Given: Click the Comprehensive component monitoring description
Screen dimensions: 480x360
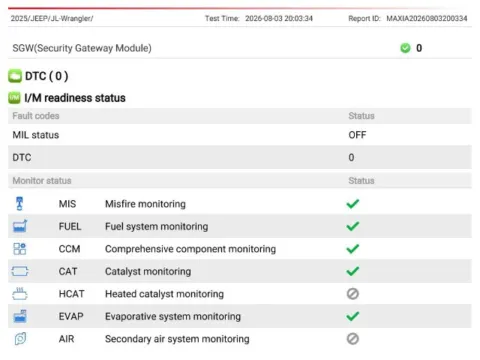Looking at the screenshot, I should (x=190, y=249).
